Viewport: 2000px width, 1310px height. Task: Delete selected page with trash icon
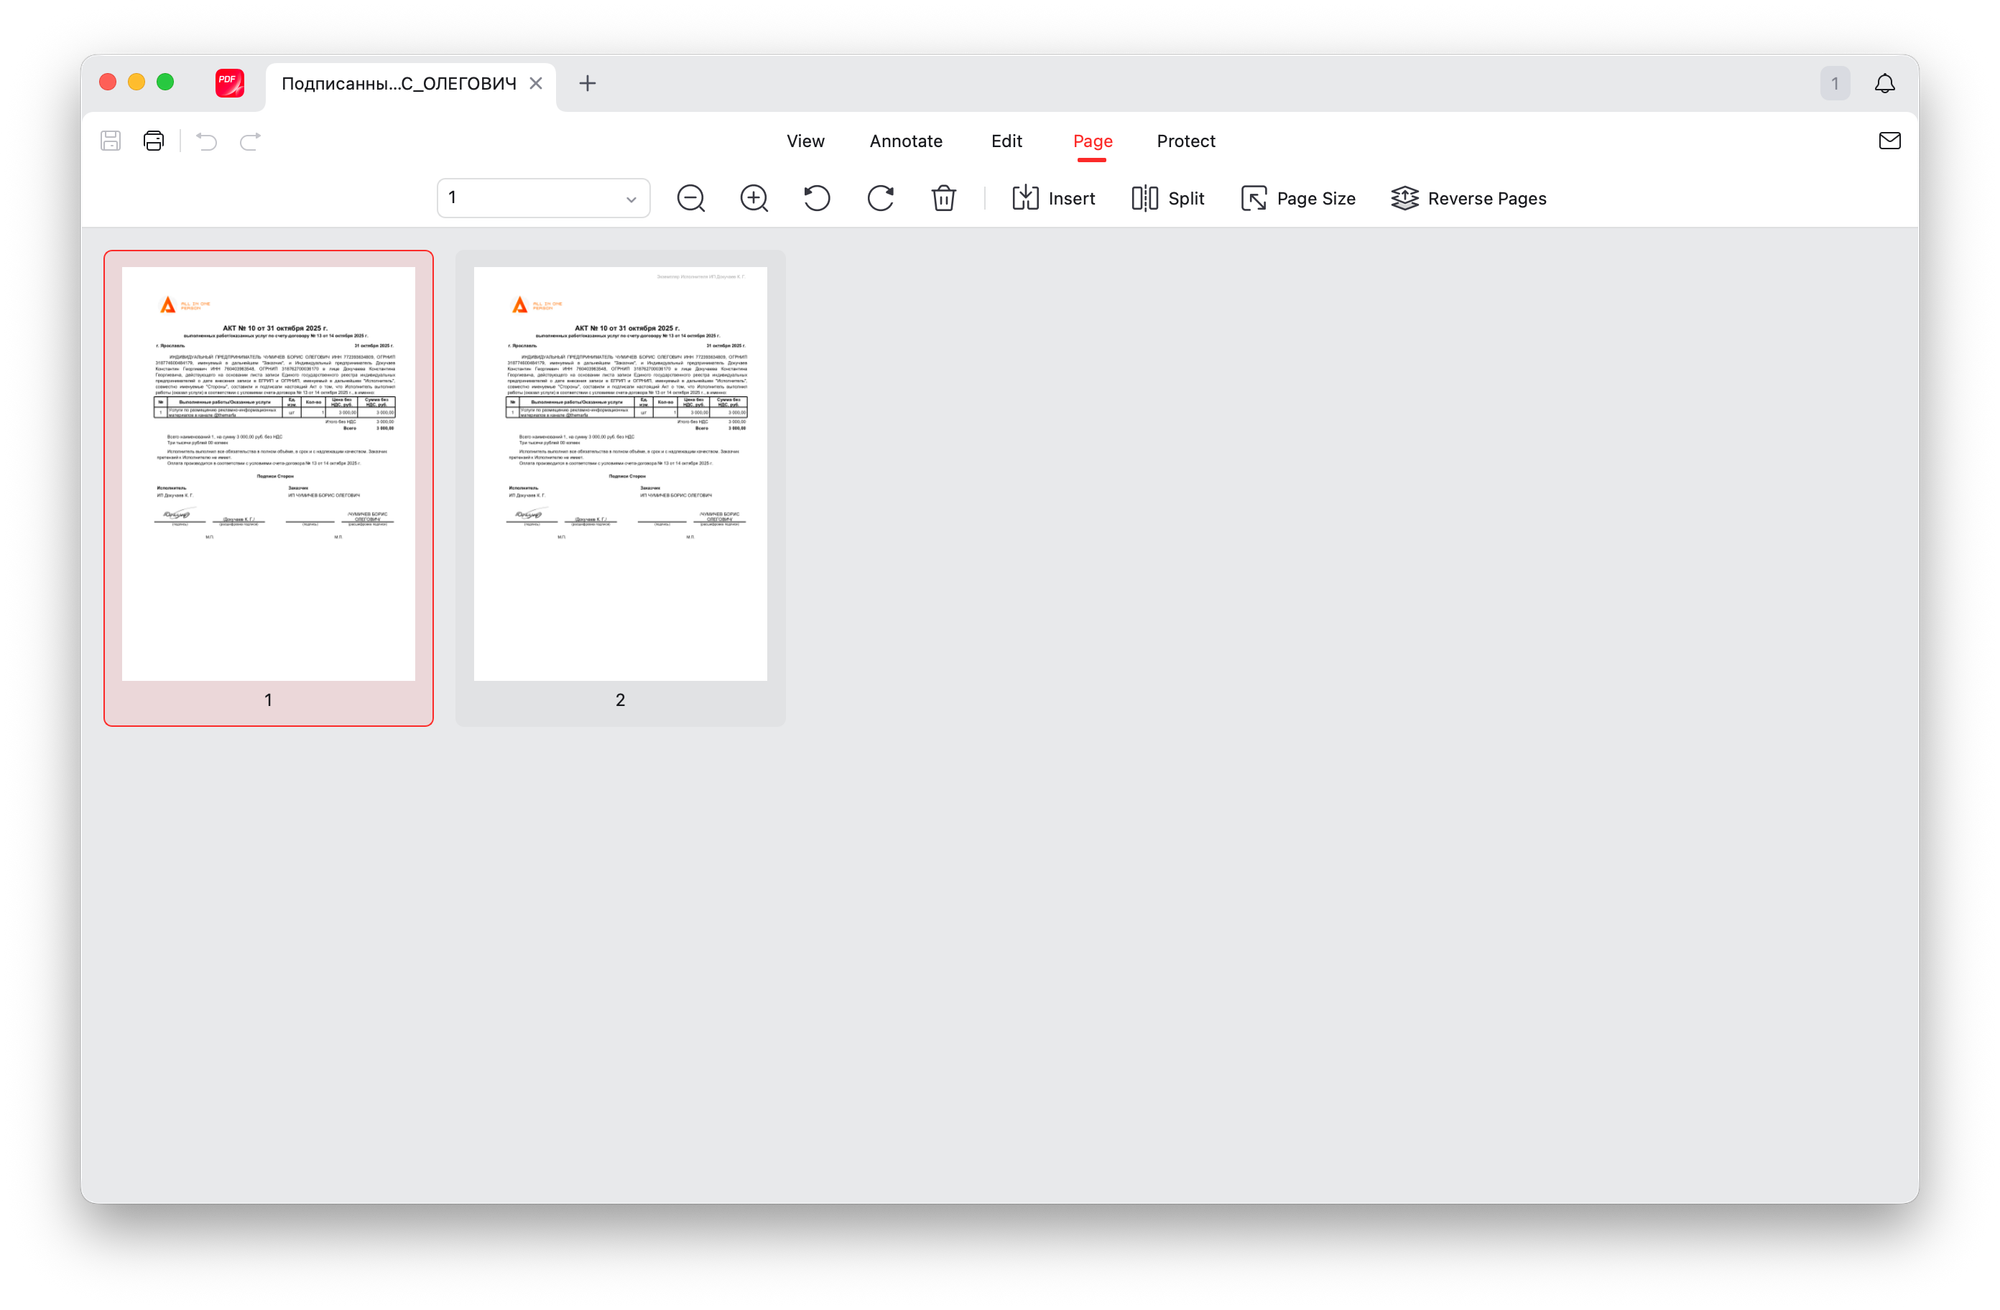click(943, 198)
